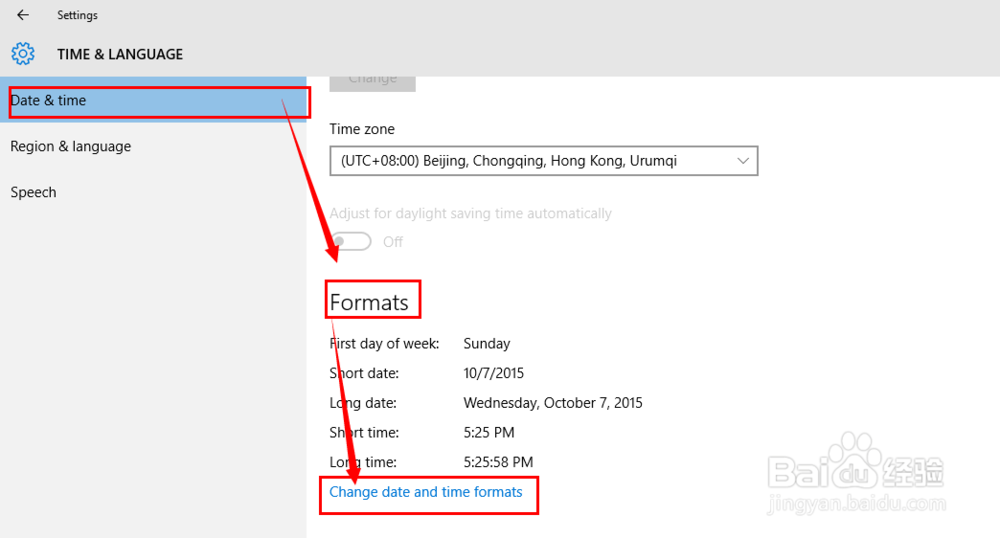Toggle daylight saving time switch
This screenshot has height=538, width=1000.
[x=351, y=242]
